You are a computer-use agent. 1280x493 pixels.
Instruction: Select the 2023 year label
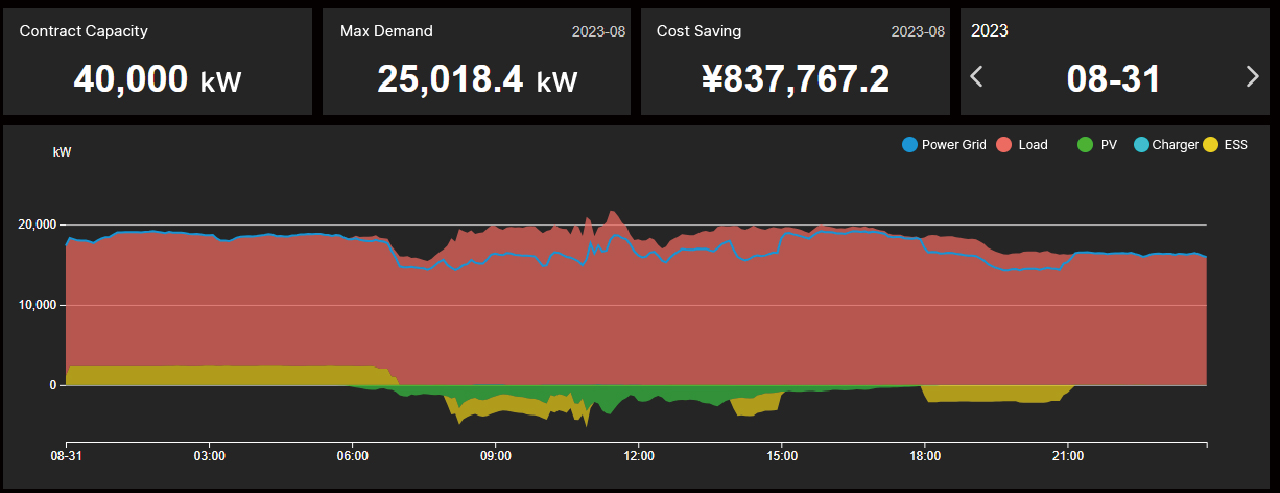coord(989,31)
